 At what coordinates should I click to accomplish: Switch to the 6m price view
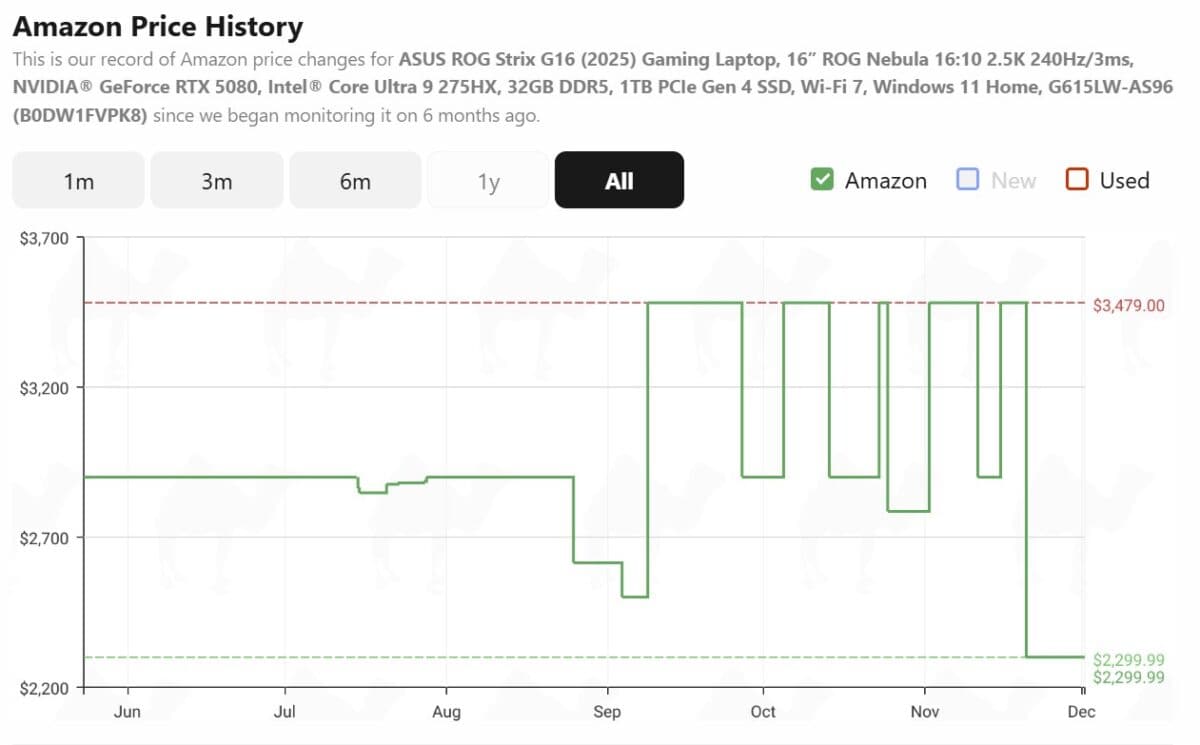point(356,180)
